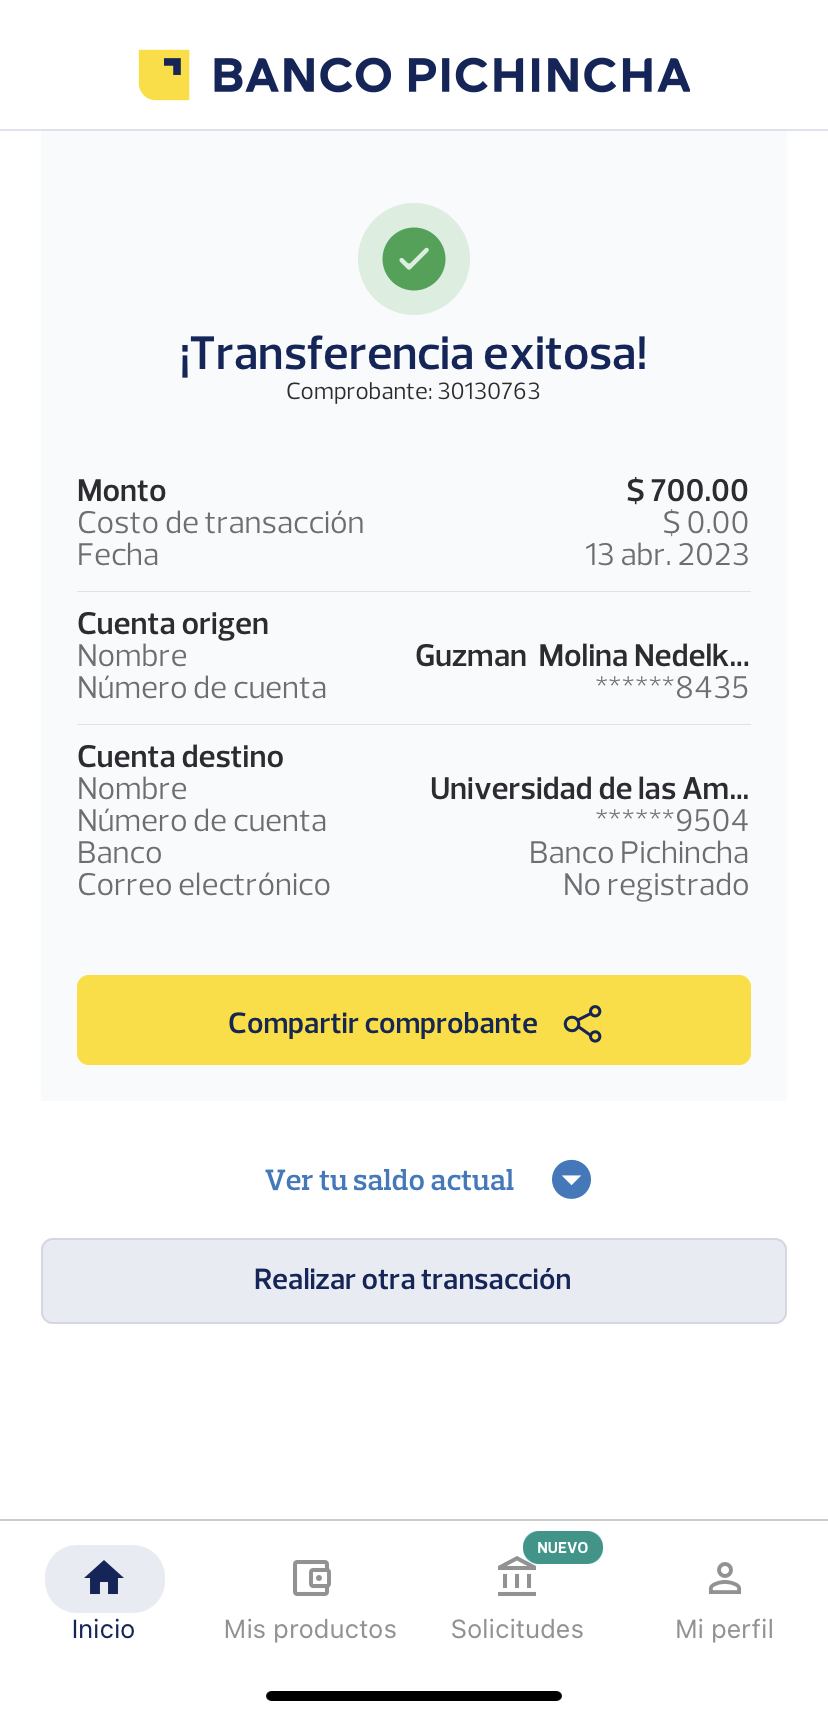The height and width of the screenshot is (1717, 828).
Task: Open the Mi perfil person icon
Action: point(724,1578)
